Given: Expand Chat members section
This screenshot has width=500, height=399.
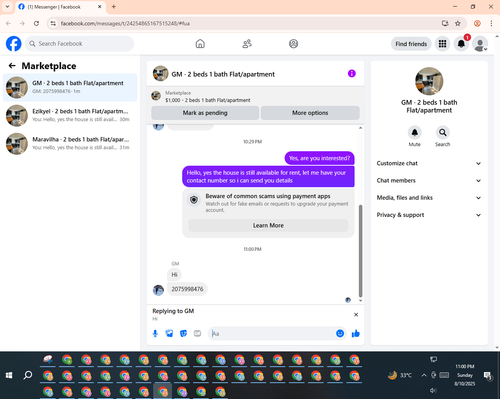Looking at the screenshot, I should pyautogui.click(x=429, y=181).
